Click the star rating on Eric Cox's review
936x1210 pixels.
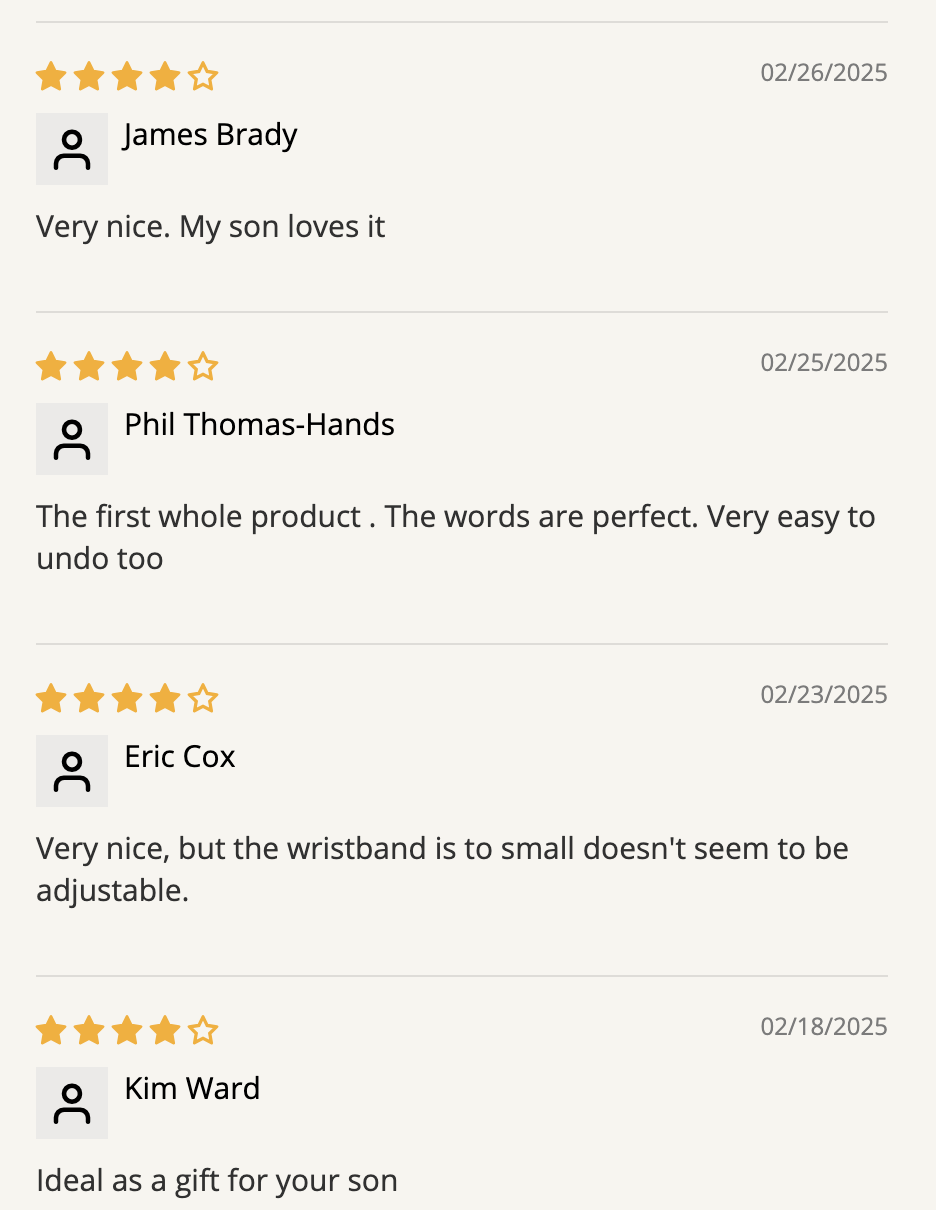pyautogui.click(x=127, y=699)
